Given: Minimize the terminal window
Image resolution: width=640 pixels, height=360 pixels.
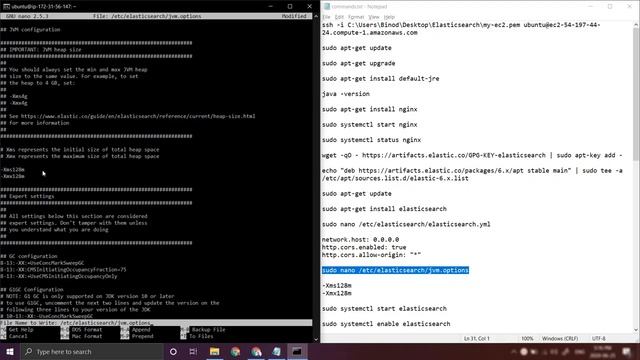Looking at the screenshot, I should pyautogui.click(x=271, y=7).
